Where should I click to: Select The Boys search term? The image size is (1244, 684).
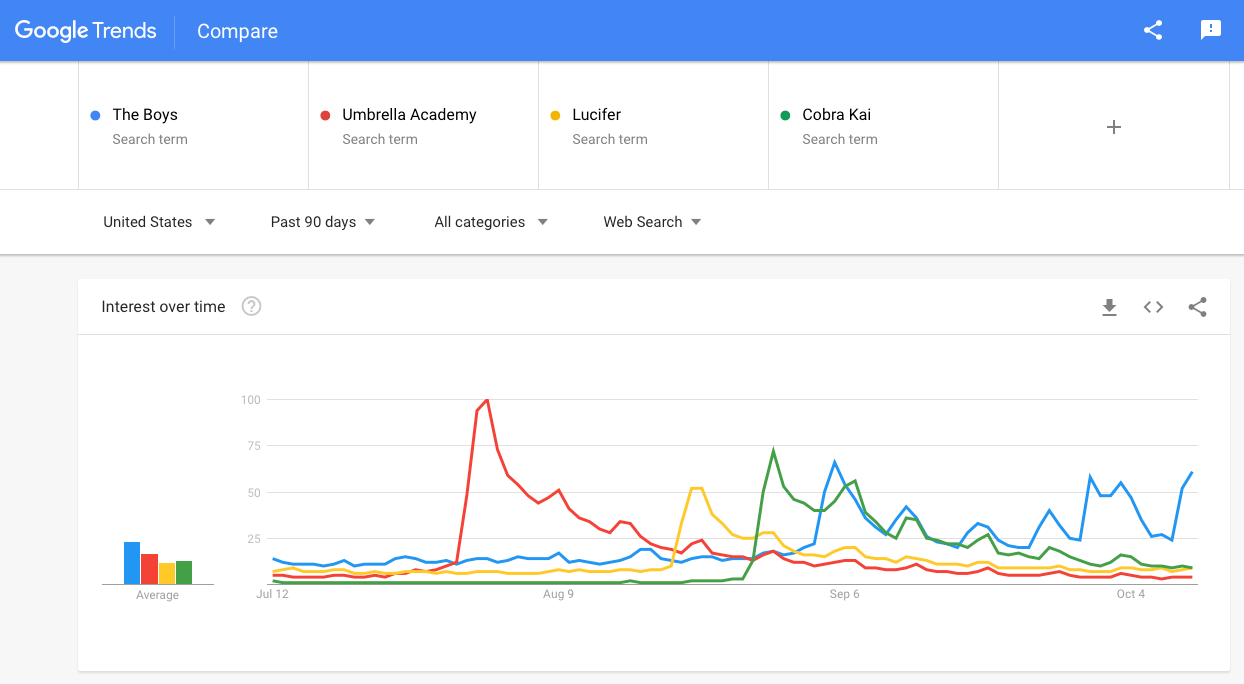pyautogui.click(x=145, y=115)
